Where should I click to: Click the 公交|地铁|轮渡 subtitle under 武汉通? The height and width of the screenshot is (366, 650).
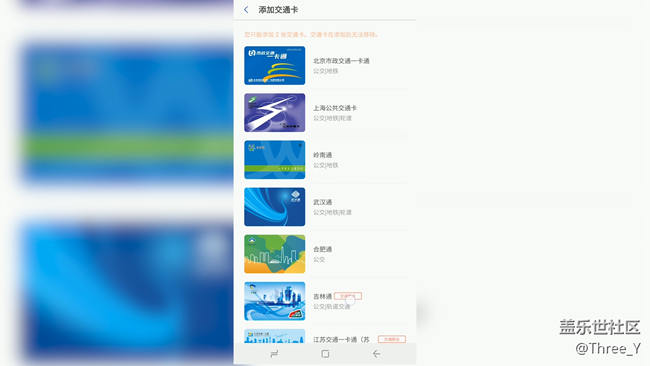[x=332, y=212]
